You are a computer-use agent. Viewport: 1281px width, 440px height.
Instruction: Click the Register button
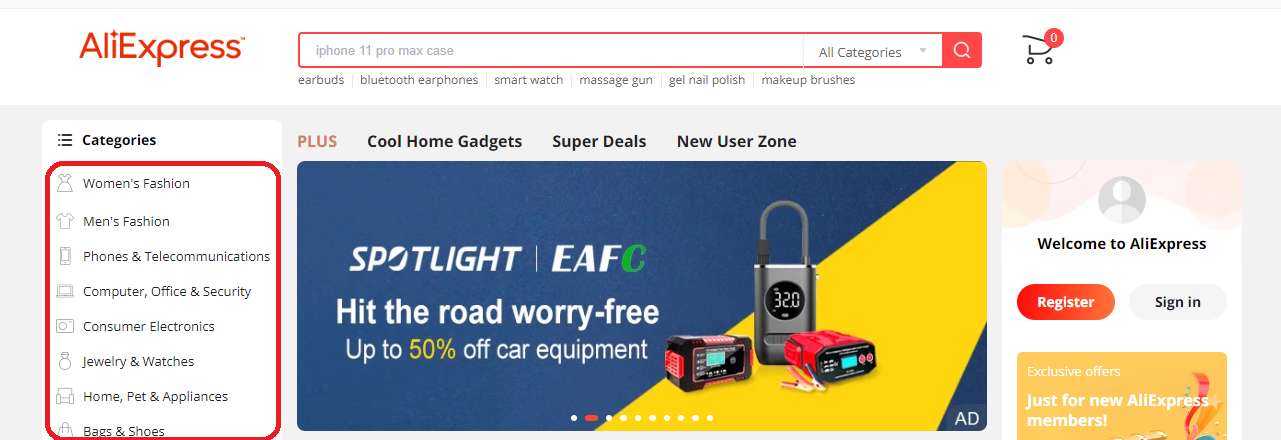[x=1066, y=302]
